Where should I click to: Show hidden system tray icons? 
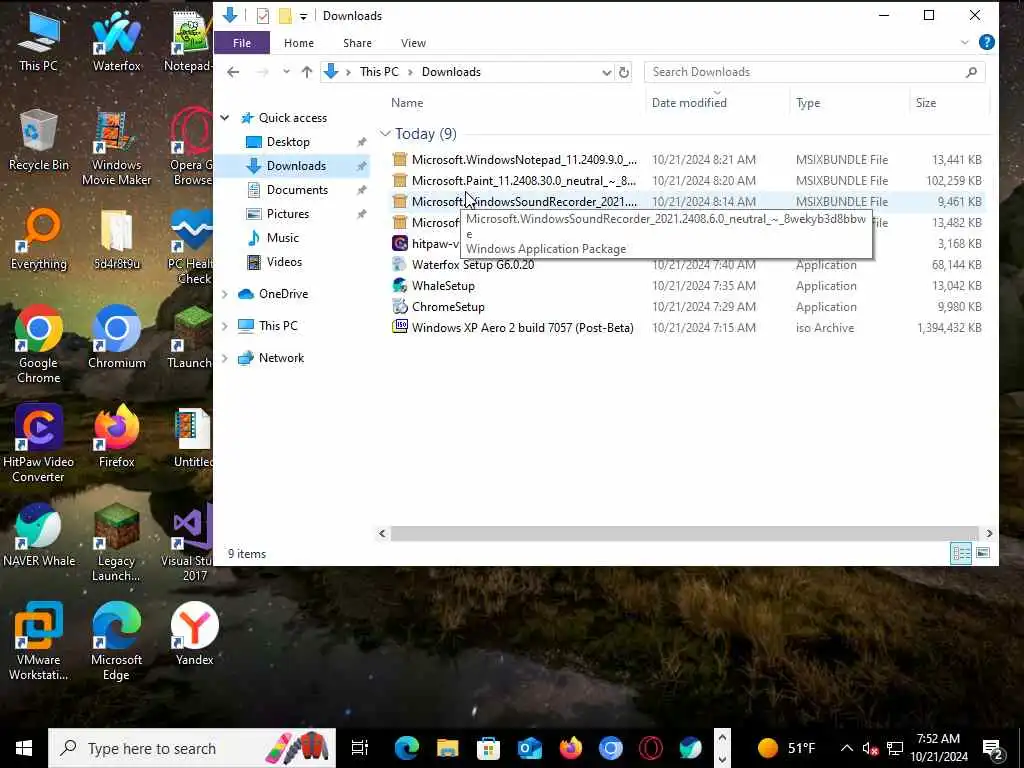(x=846, y=748)
